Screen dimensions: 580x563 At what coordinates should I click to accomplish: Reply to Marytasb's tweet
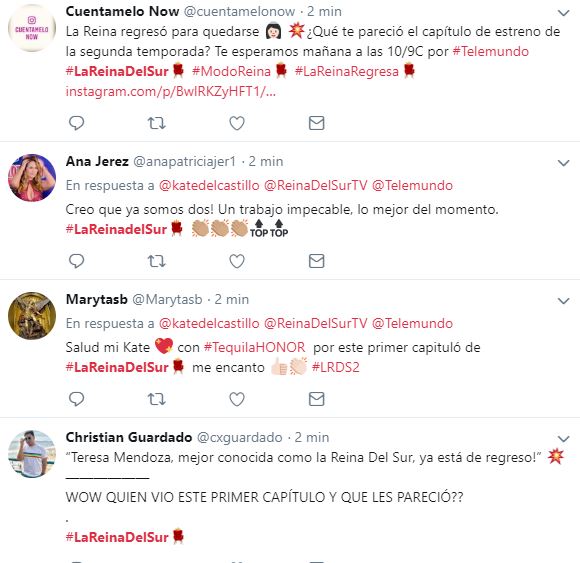pyautogui.click(x=77, y=399)
